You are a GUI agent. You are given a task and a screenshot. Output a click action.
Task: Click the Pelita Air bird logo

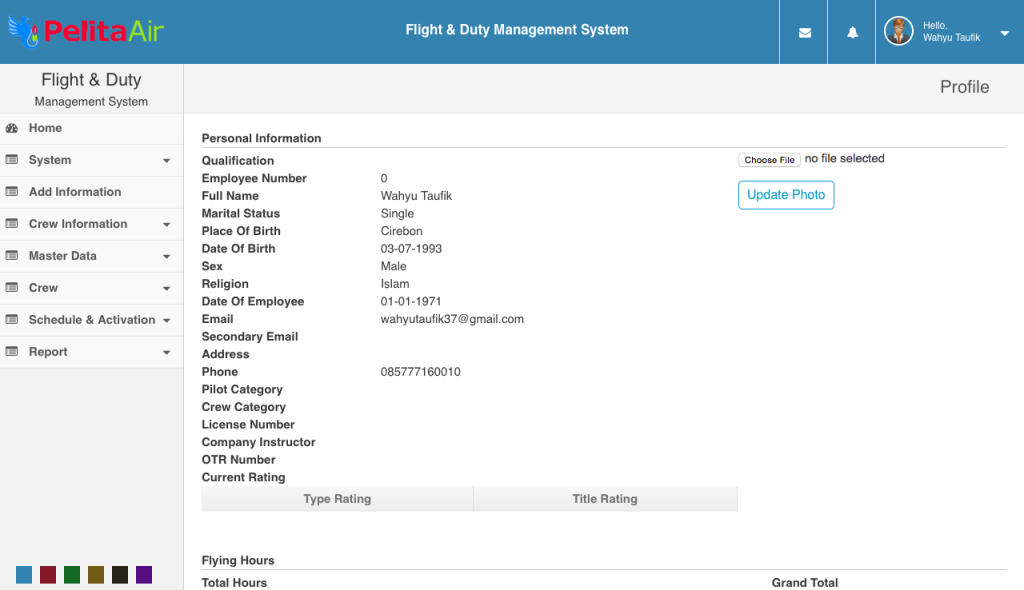pos(23,32)
